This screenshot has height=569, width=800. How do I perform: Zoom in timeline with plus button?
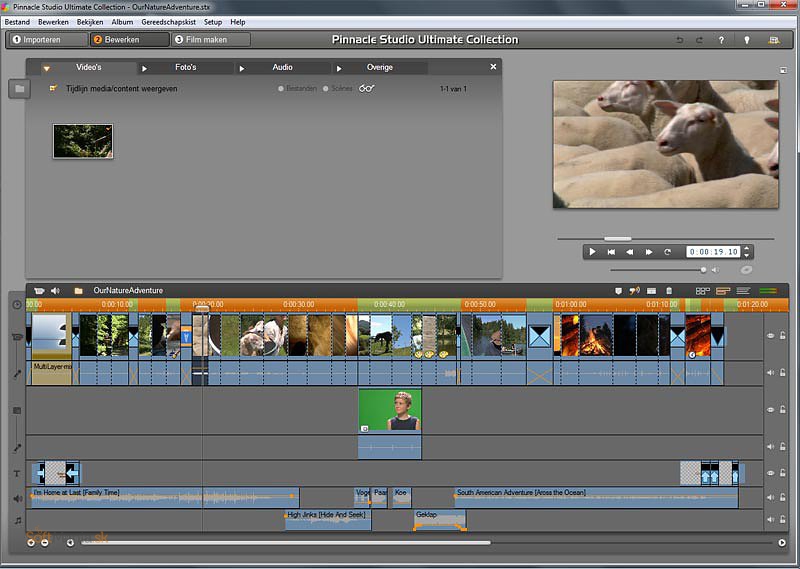(31, 542)
